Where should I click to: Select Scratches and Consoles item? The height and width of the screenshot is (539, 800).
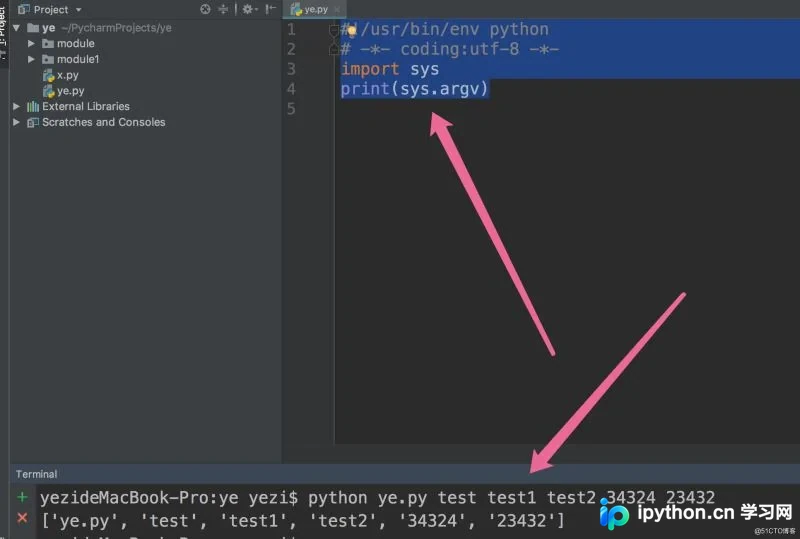pos(96,122)
